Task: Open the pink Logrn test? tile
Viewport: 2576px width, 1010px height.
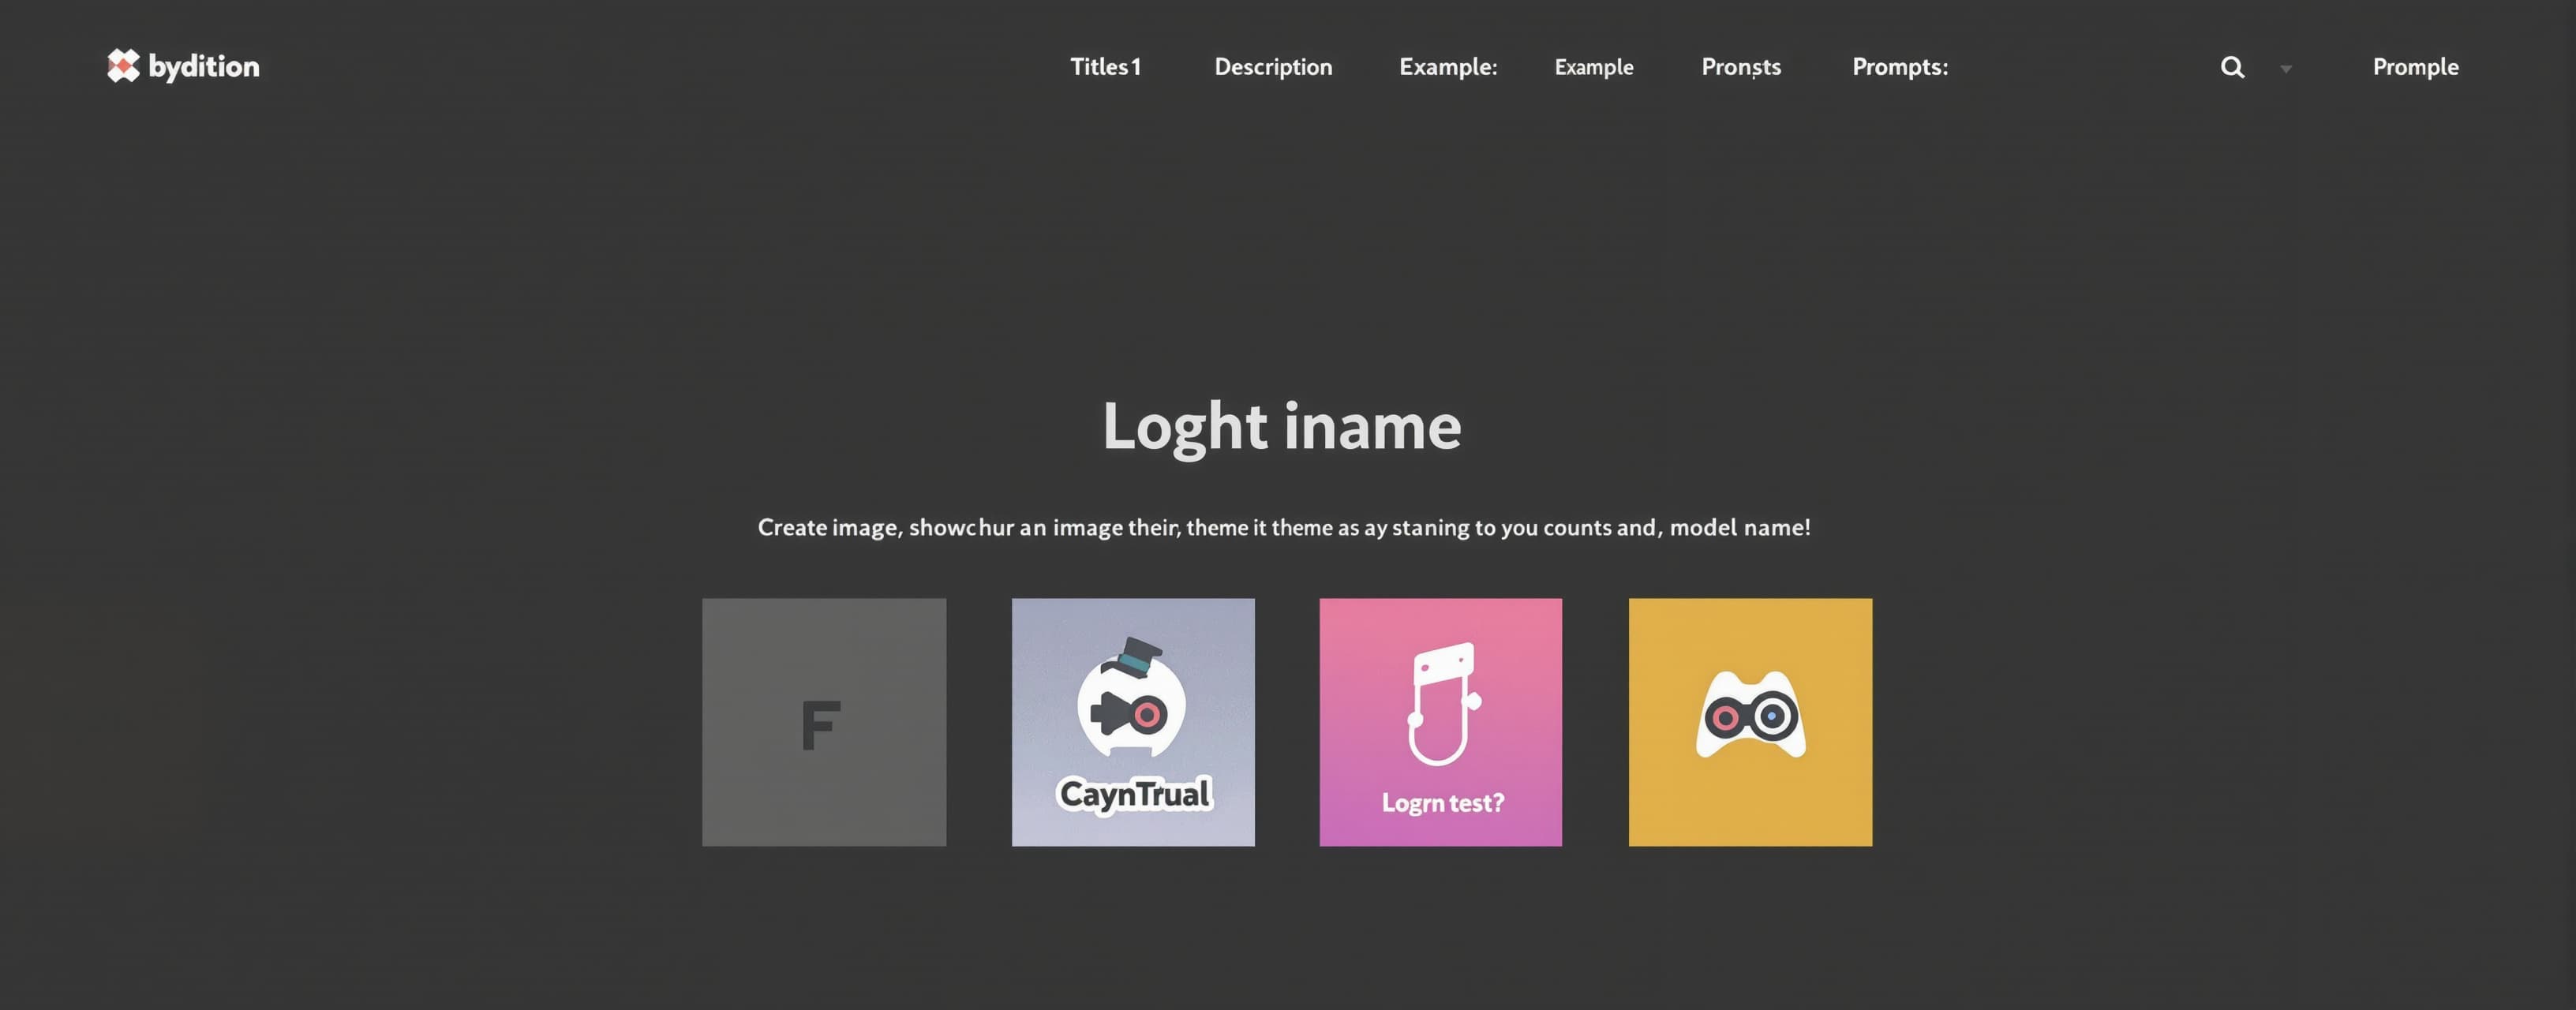Action: tap(1440, 722)
